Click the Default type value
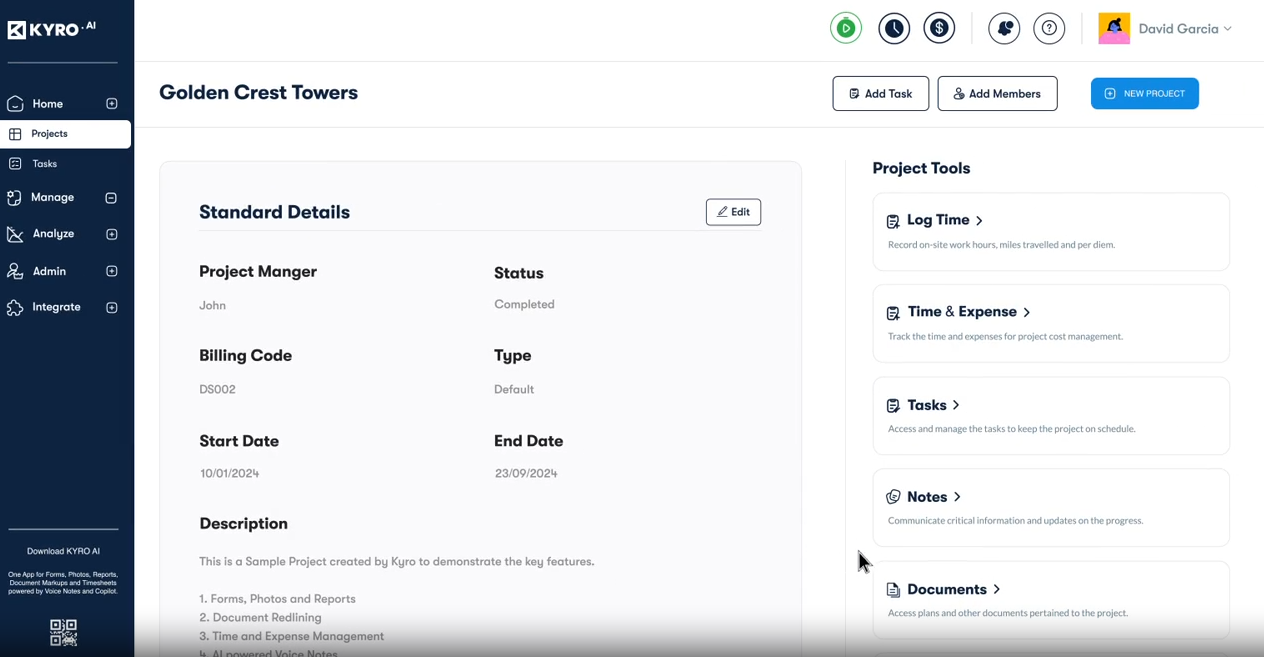1264x657 pixels. (x=514, y=390)
